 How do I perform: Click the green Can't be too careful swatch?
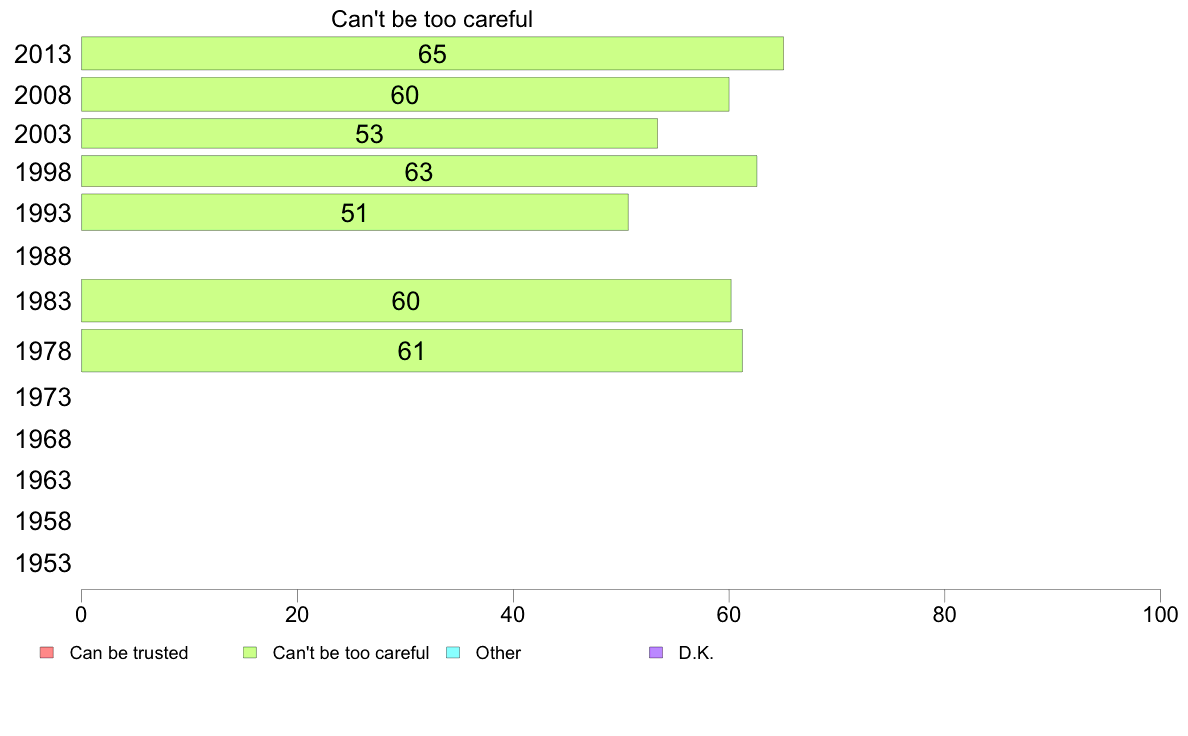[x=250, y=653]
